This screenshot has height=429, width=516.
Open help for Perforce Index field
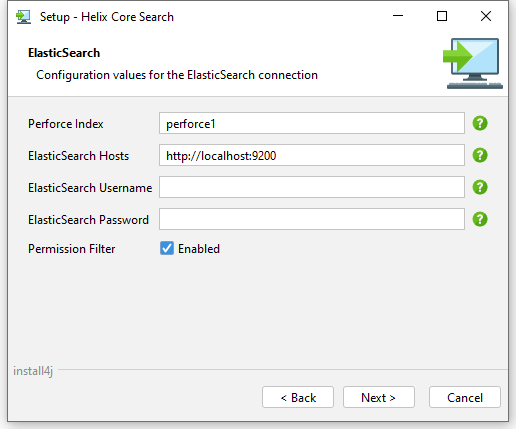click(x=480, y=123)
